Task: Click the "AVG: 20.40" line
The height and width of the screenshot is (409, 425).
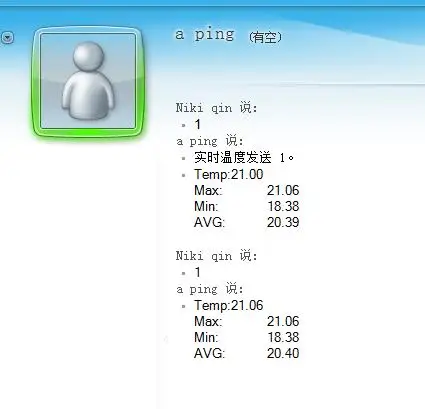Action: tap(247, 353)
